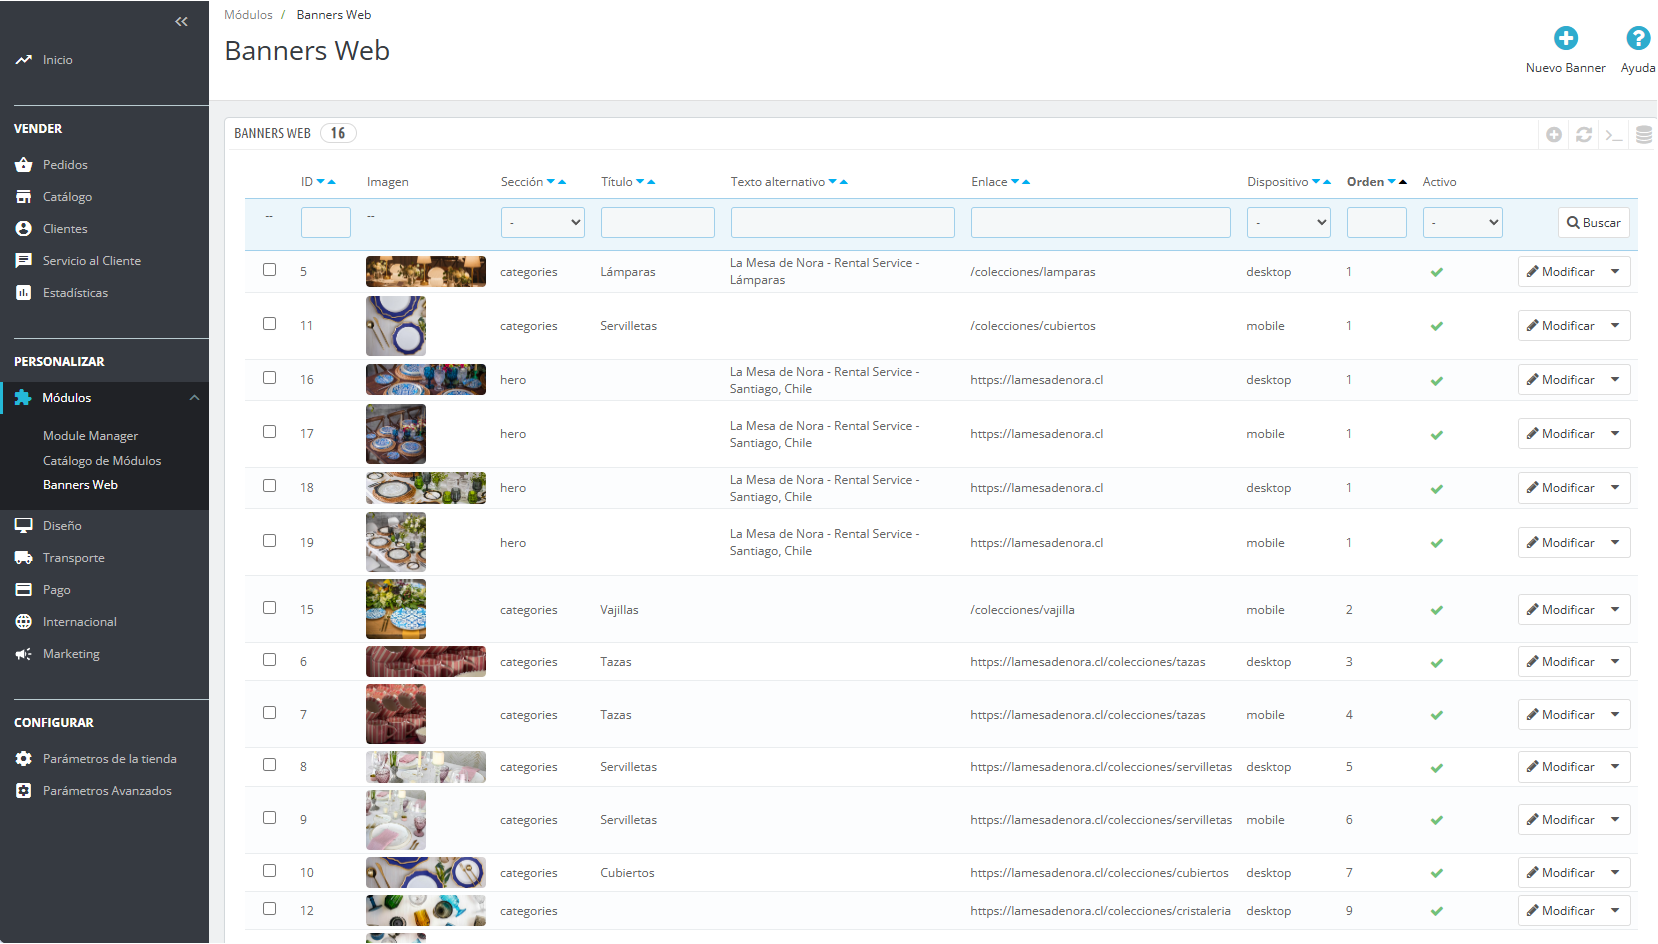Screen dimensions: 1658x944
Task: Open Transporte truck icon
Action: pos(24,558)
